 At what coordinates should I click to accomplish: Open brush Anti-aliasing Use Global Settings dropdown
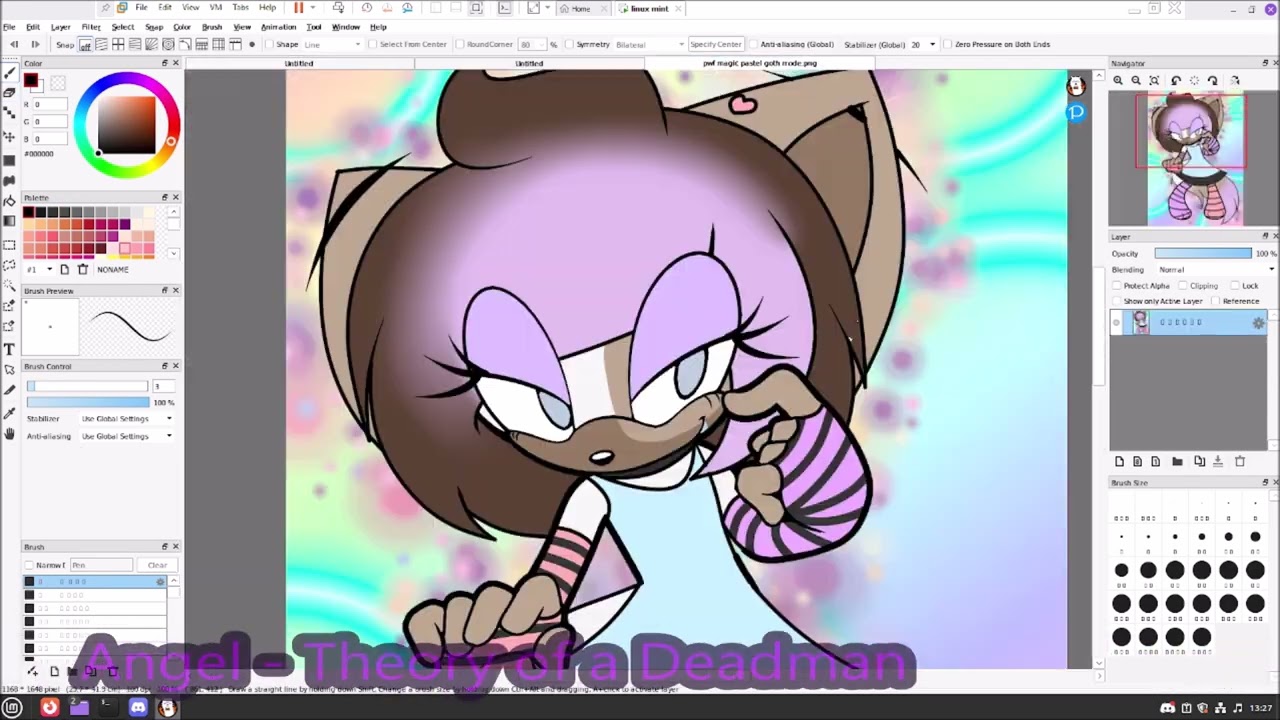[126, 436]
